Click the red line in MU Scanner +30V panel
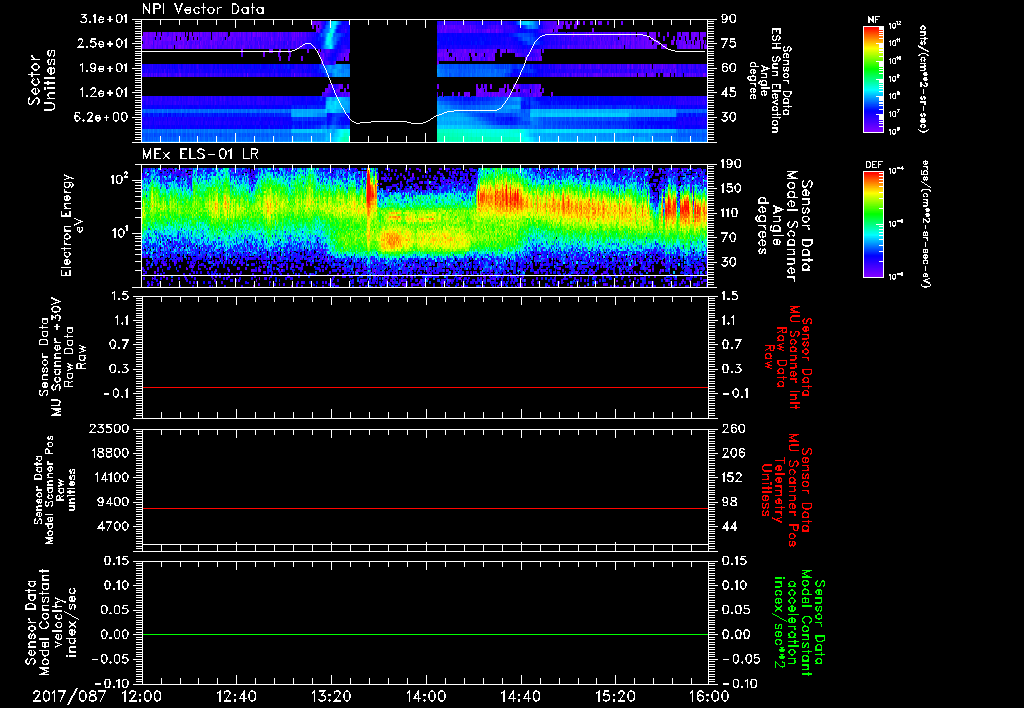The image size is (1024, 708). point(425,387)
